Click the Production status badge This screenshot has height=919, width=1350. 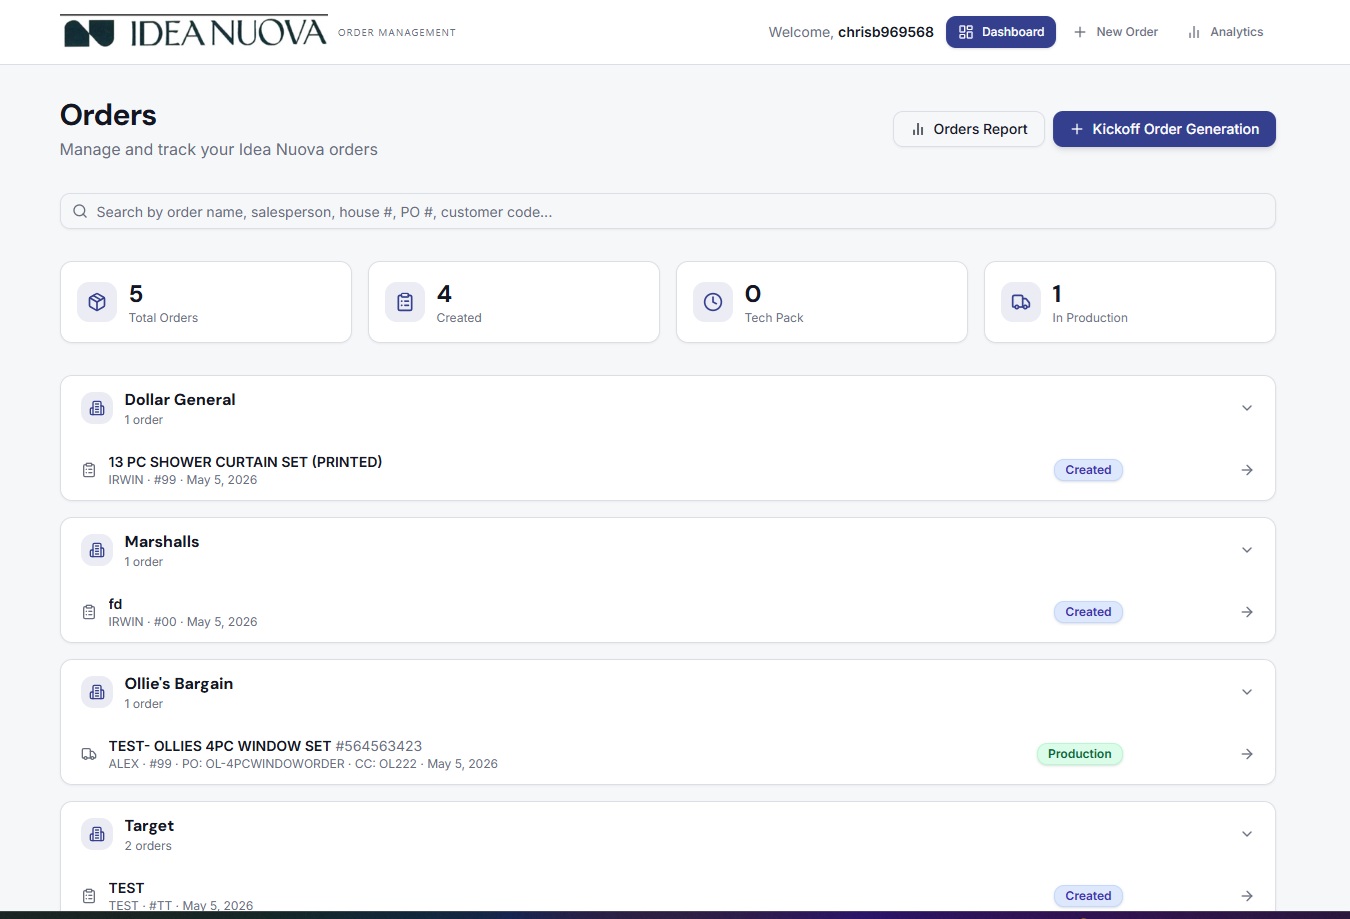[x=1079, y=754]
